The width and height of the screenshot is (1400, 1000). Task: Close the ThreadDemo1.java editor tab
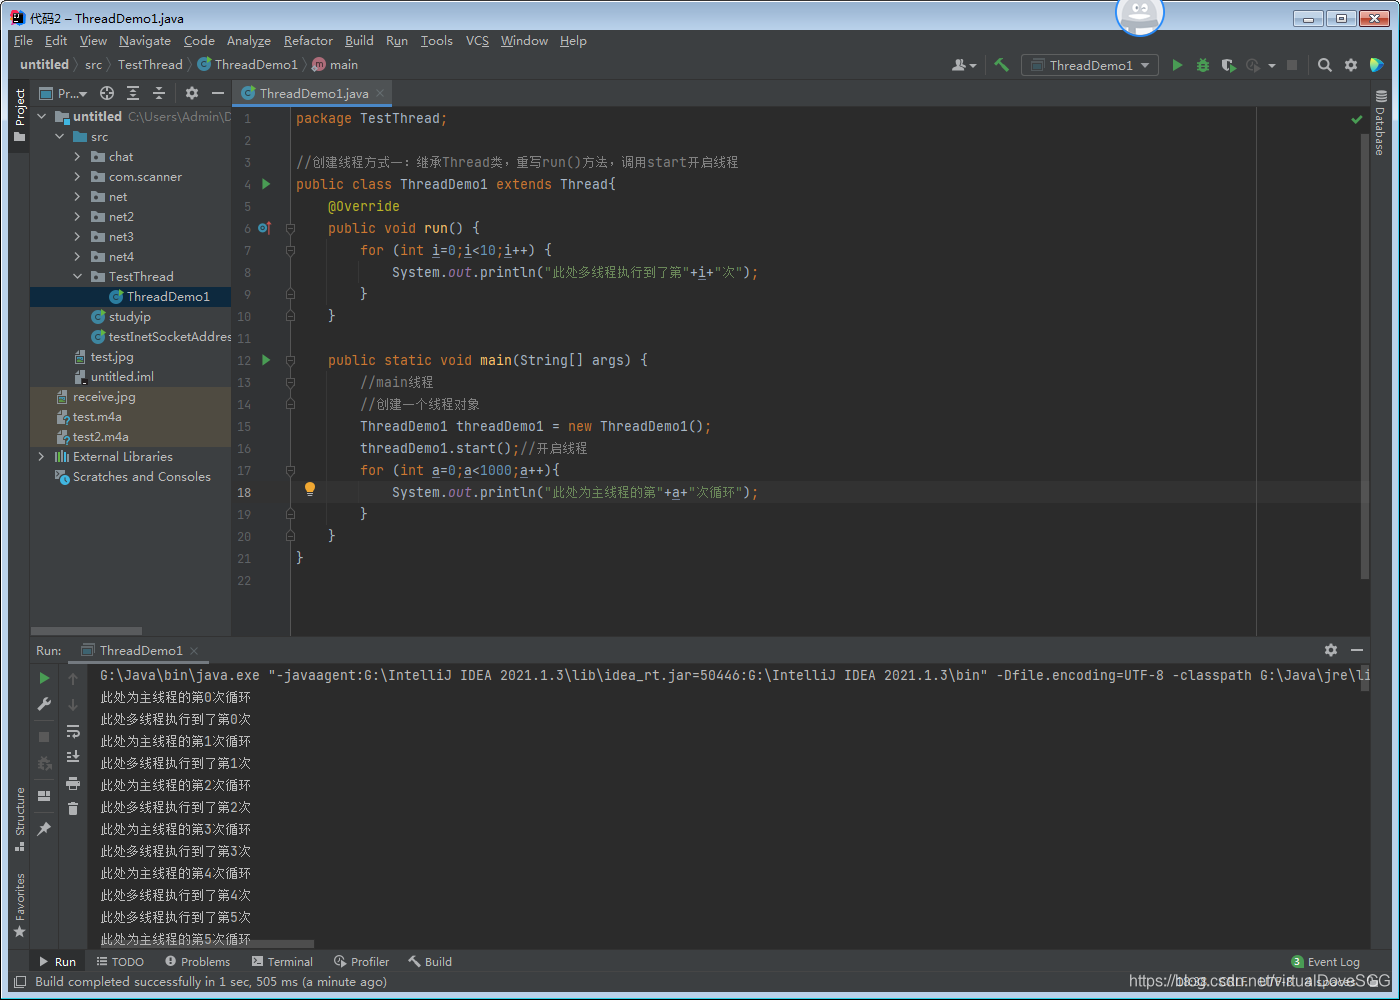click(x=380, y=93)
